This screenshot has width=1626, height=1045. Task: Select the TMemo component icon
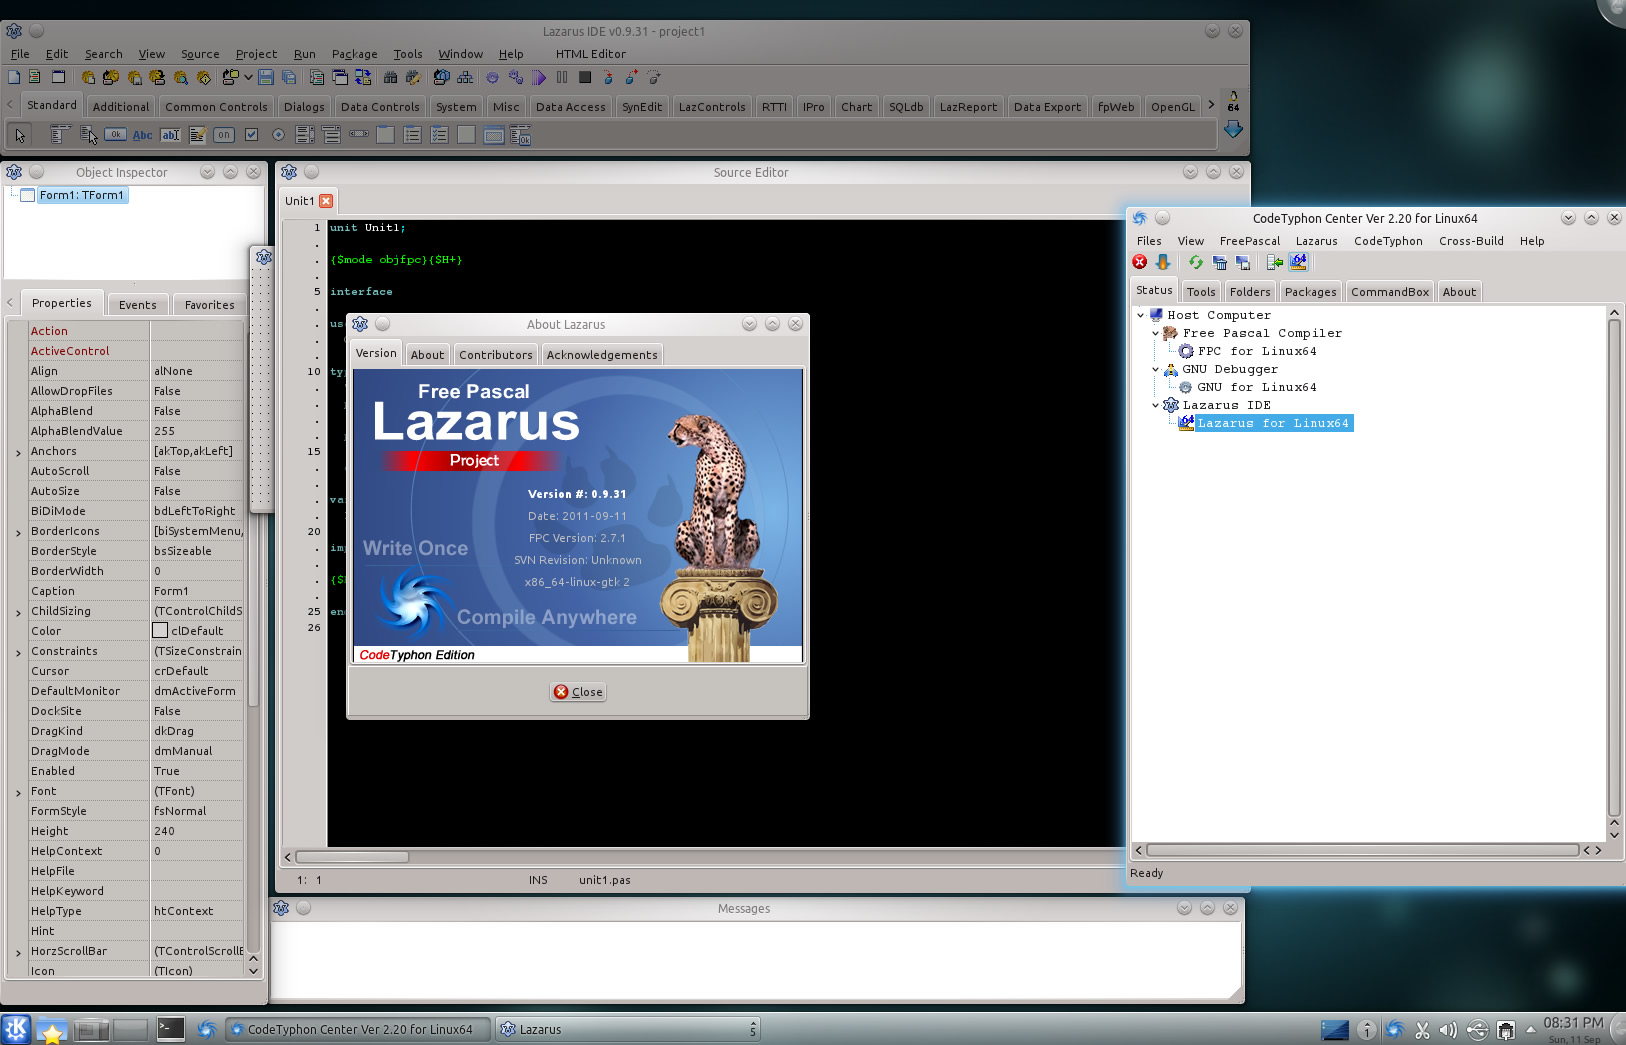197,134
